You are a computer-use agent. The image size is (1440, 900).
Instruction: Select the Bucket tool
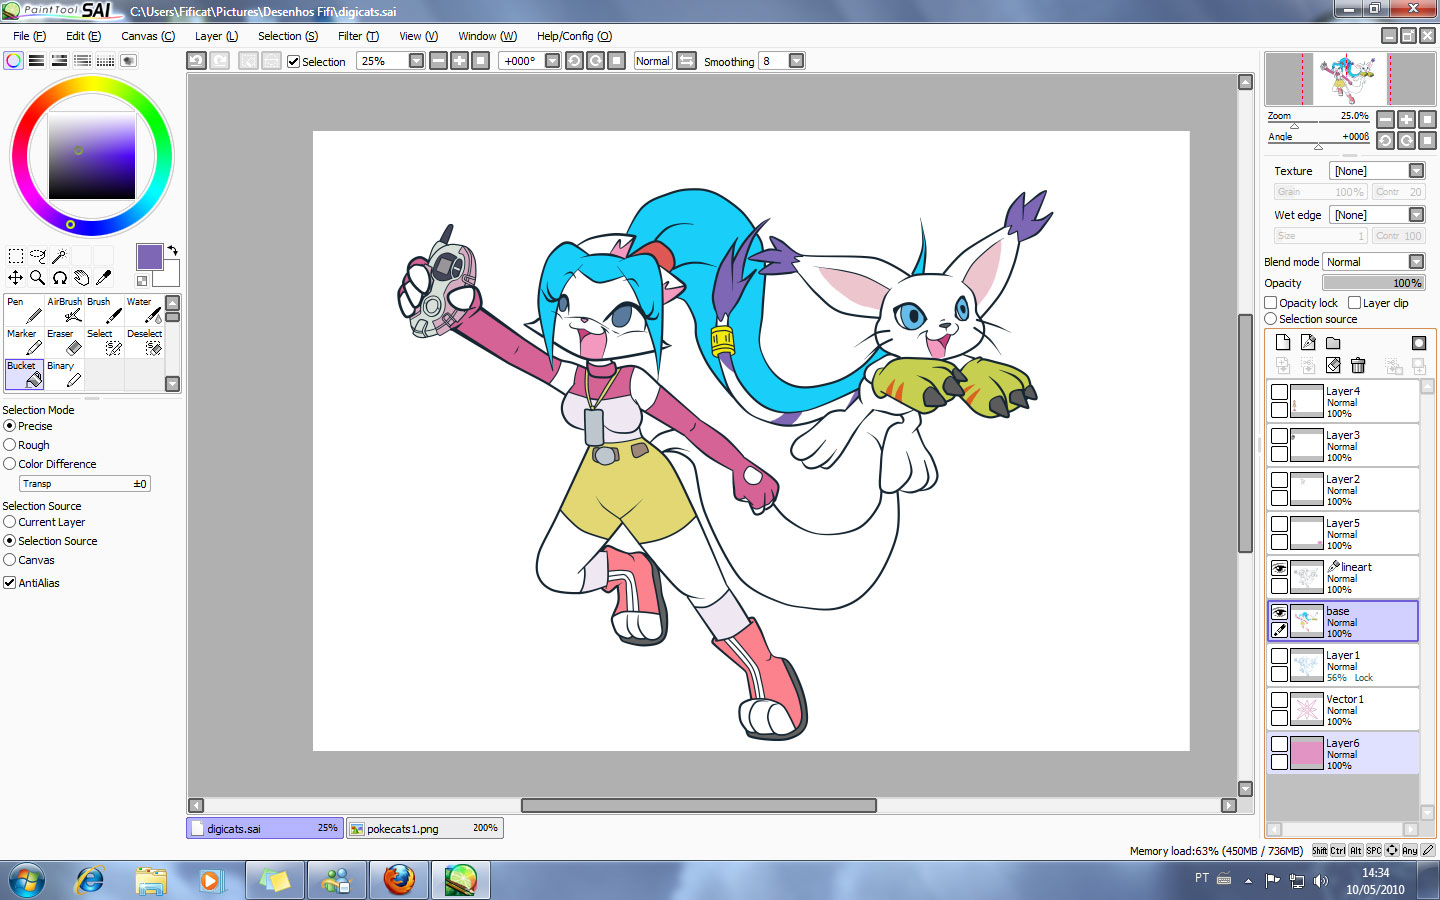tap(24, 374)
